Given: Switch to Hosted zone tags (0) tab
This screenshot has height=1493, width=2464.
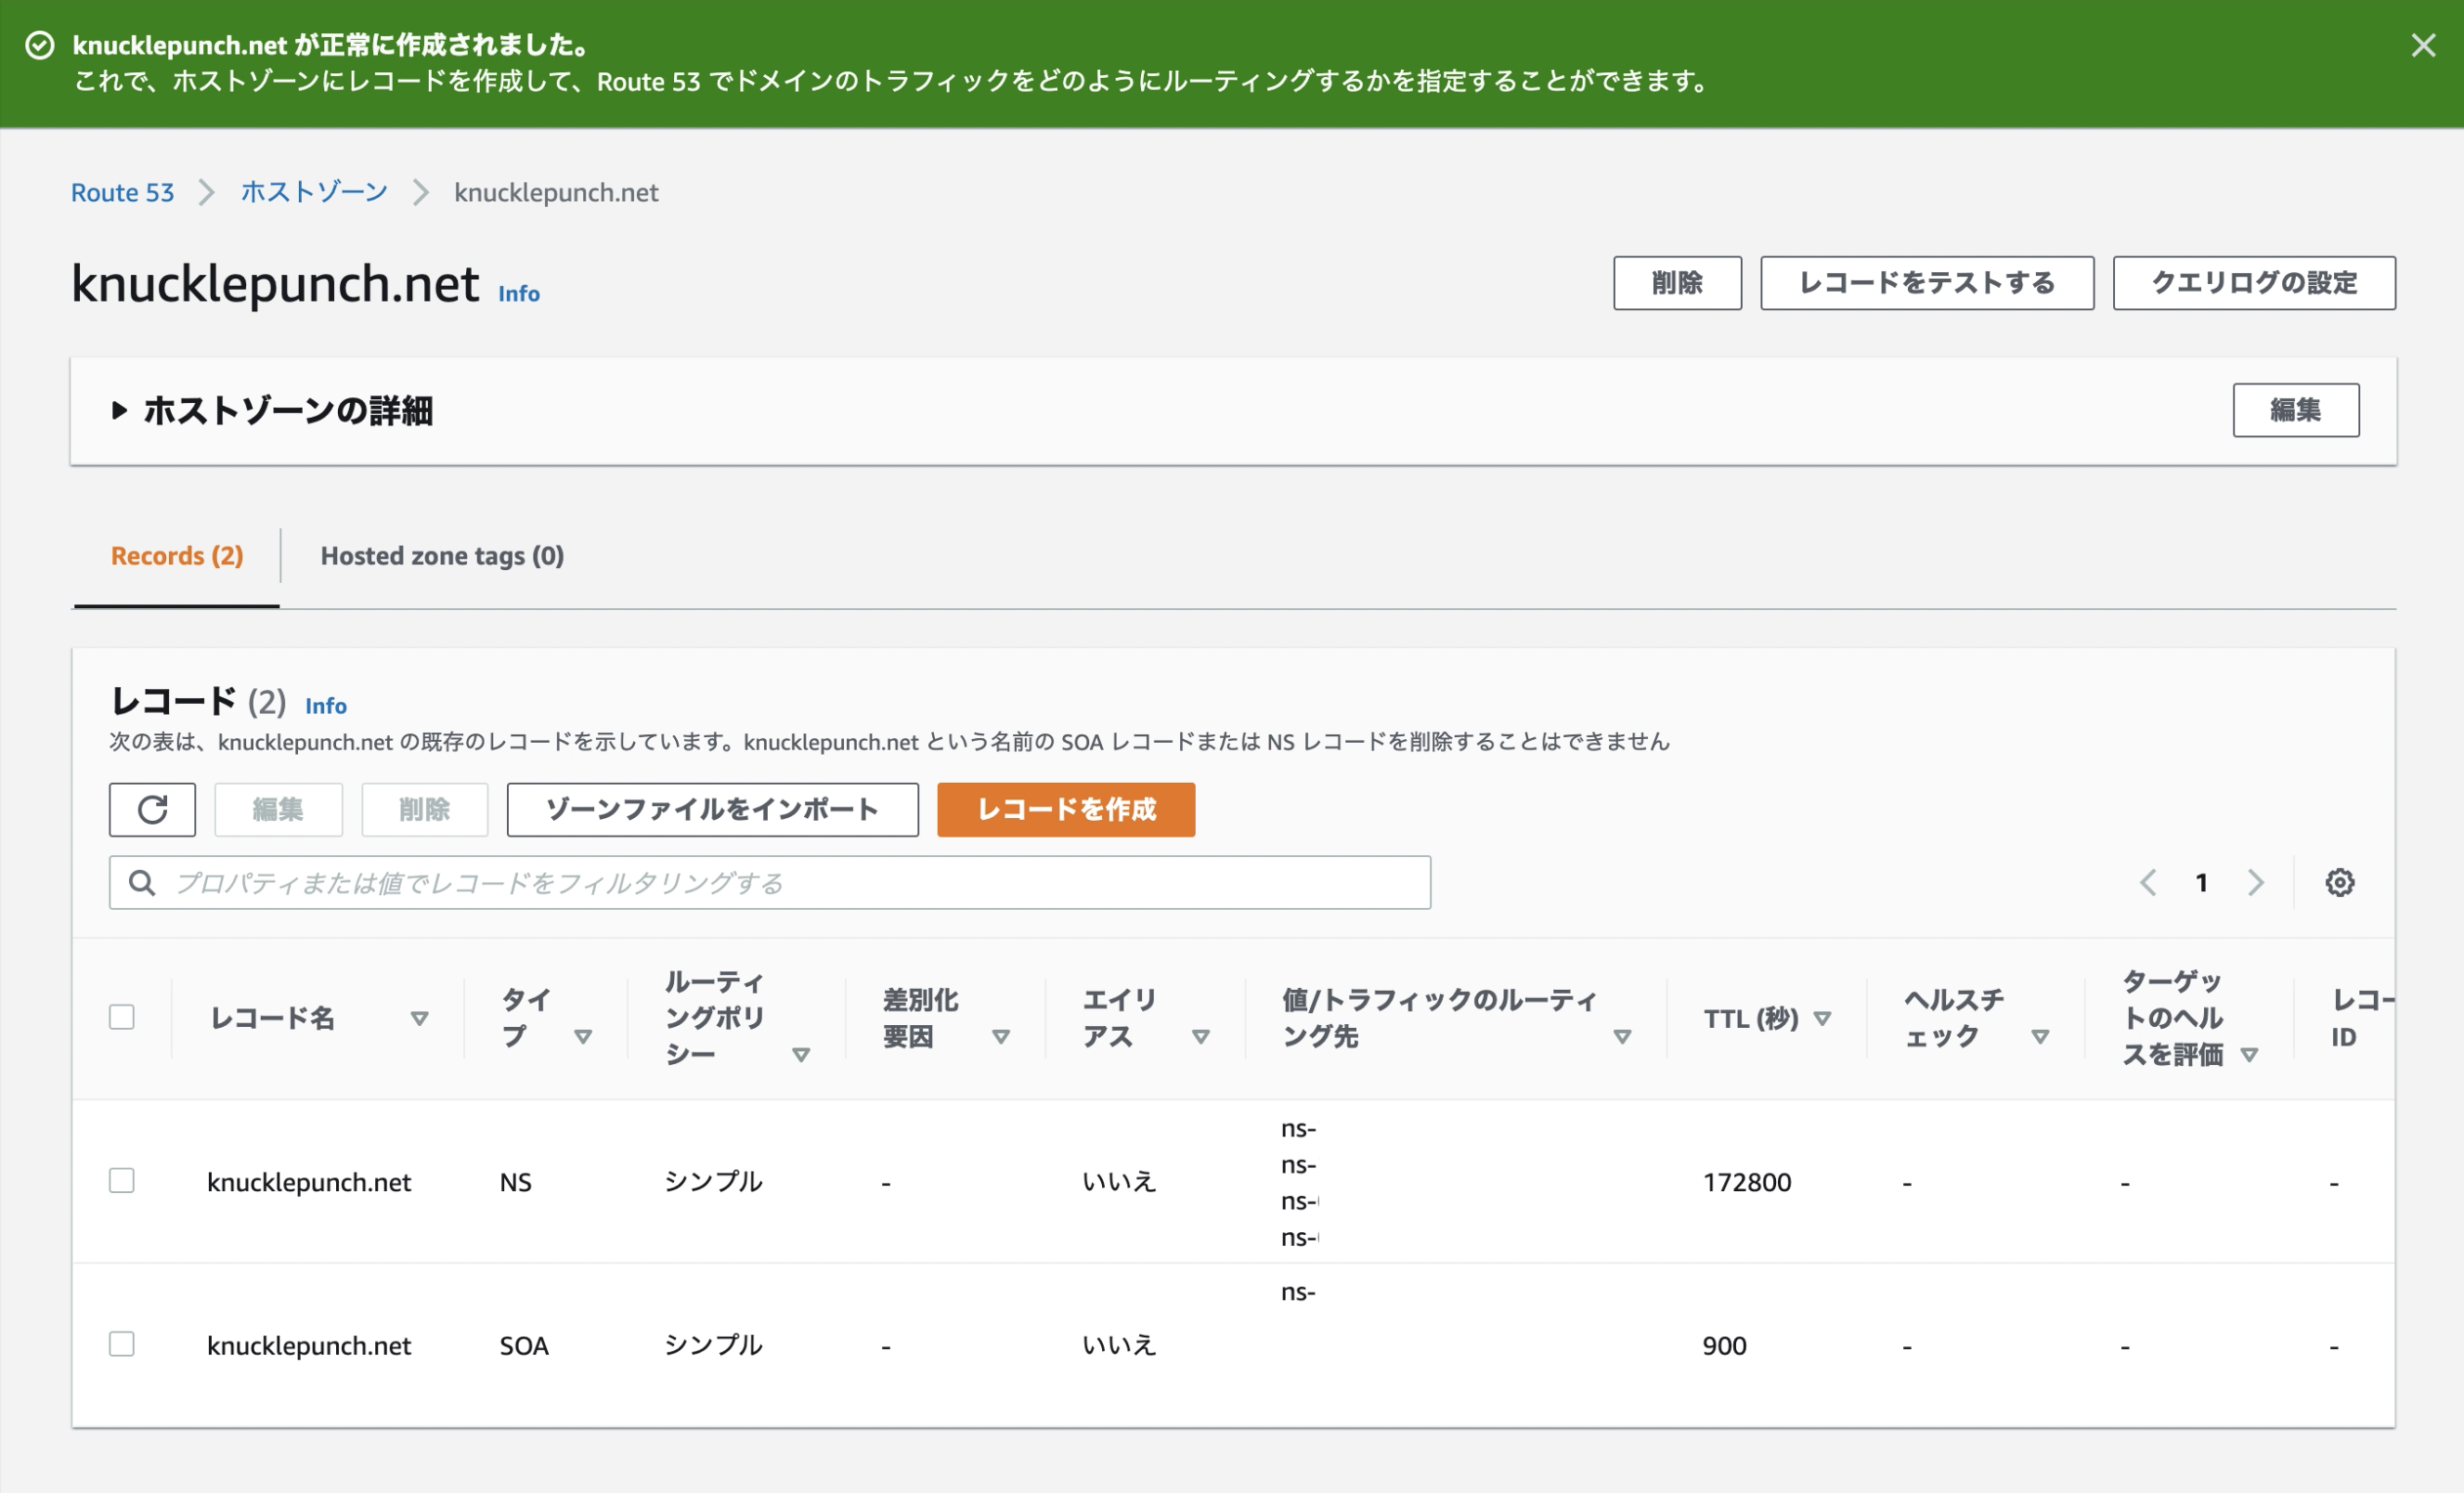Looking at the screenshot, I should pyautogui.click(x=442, y=556).
